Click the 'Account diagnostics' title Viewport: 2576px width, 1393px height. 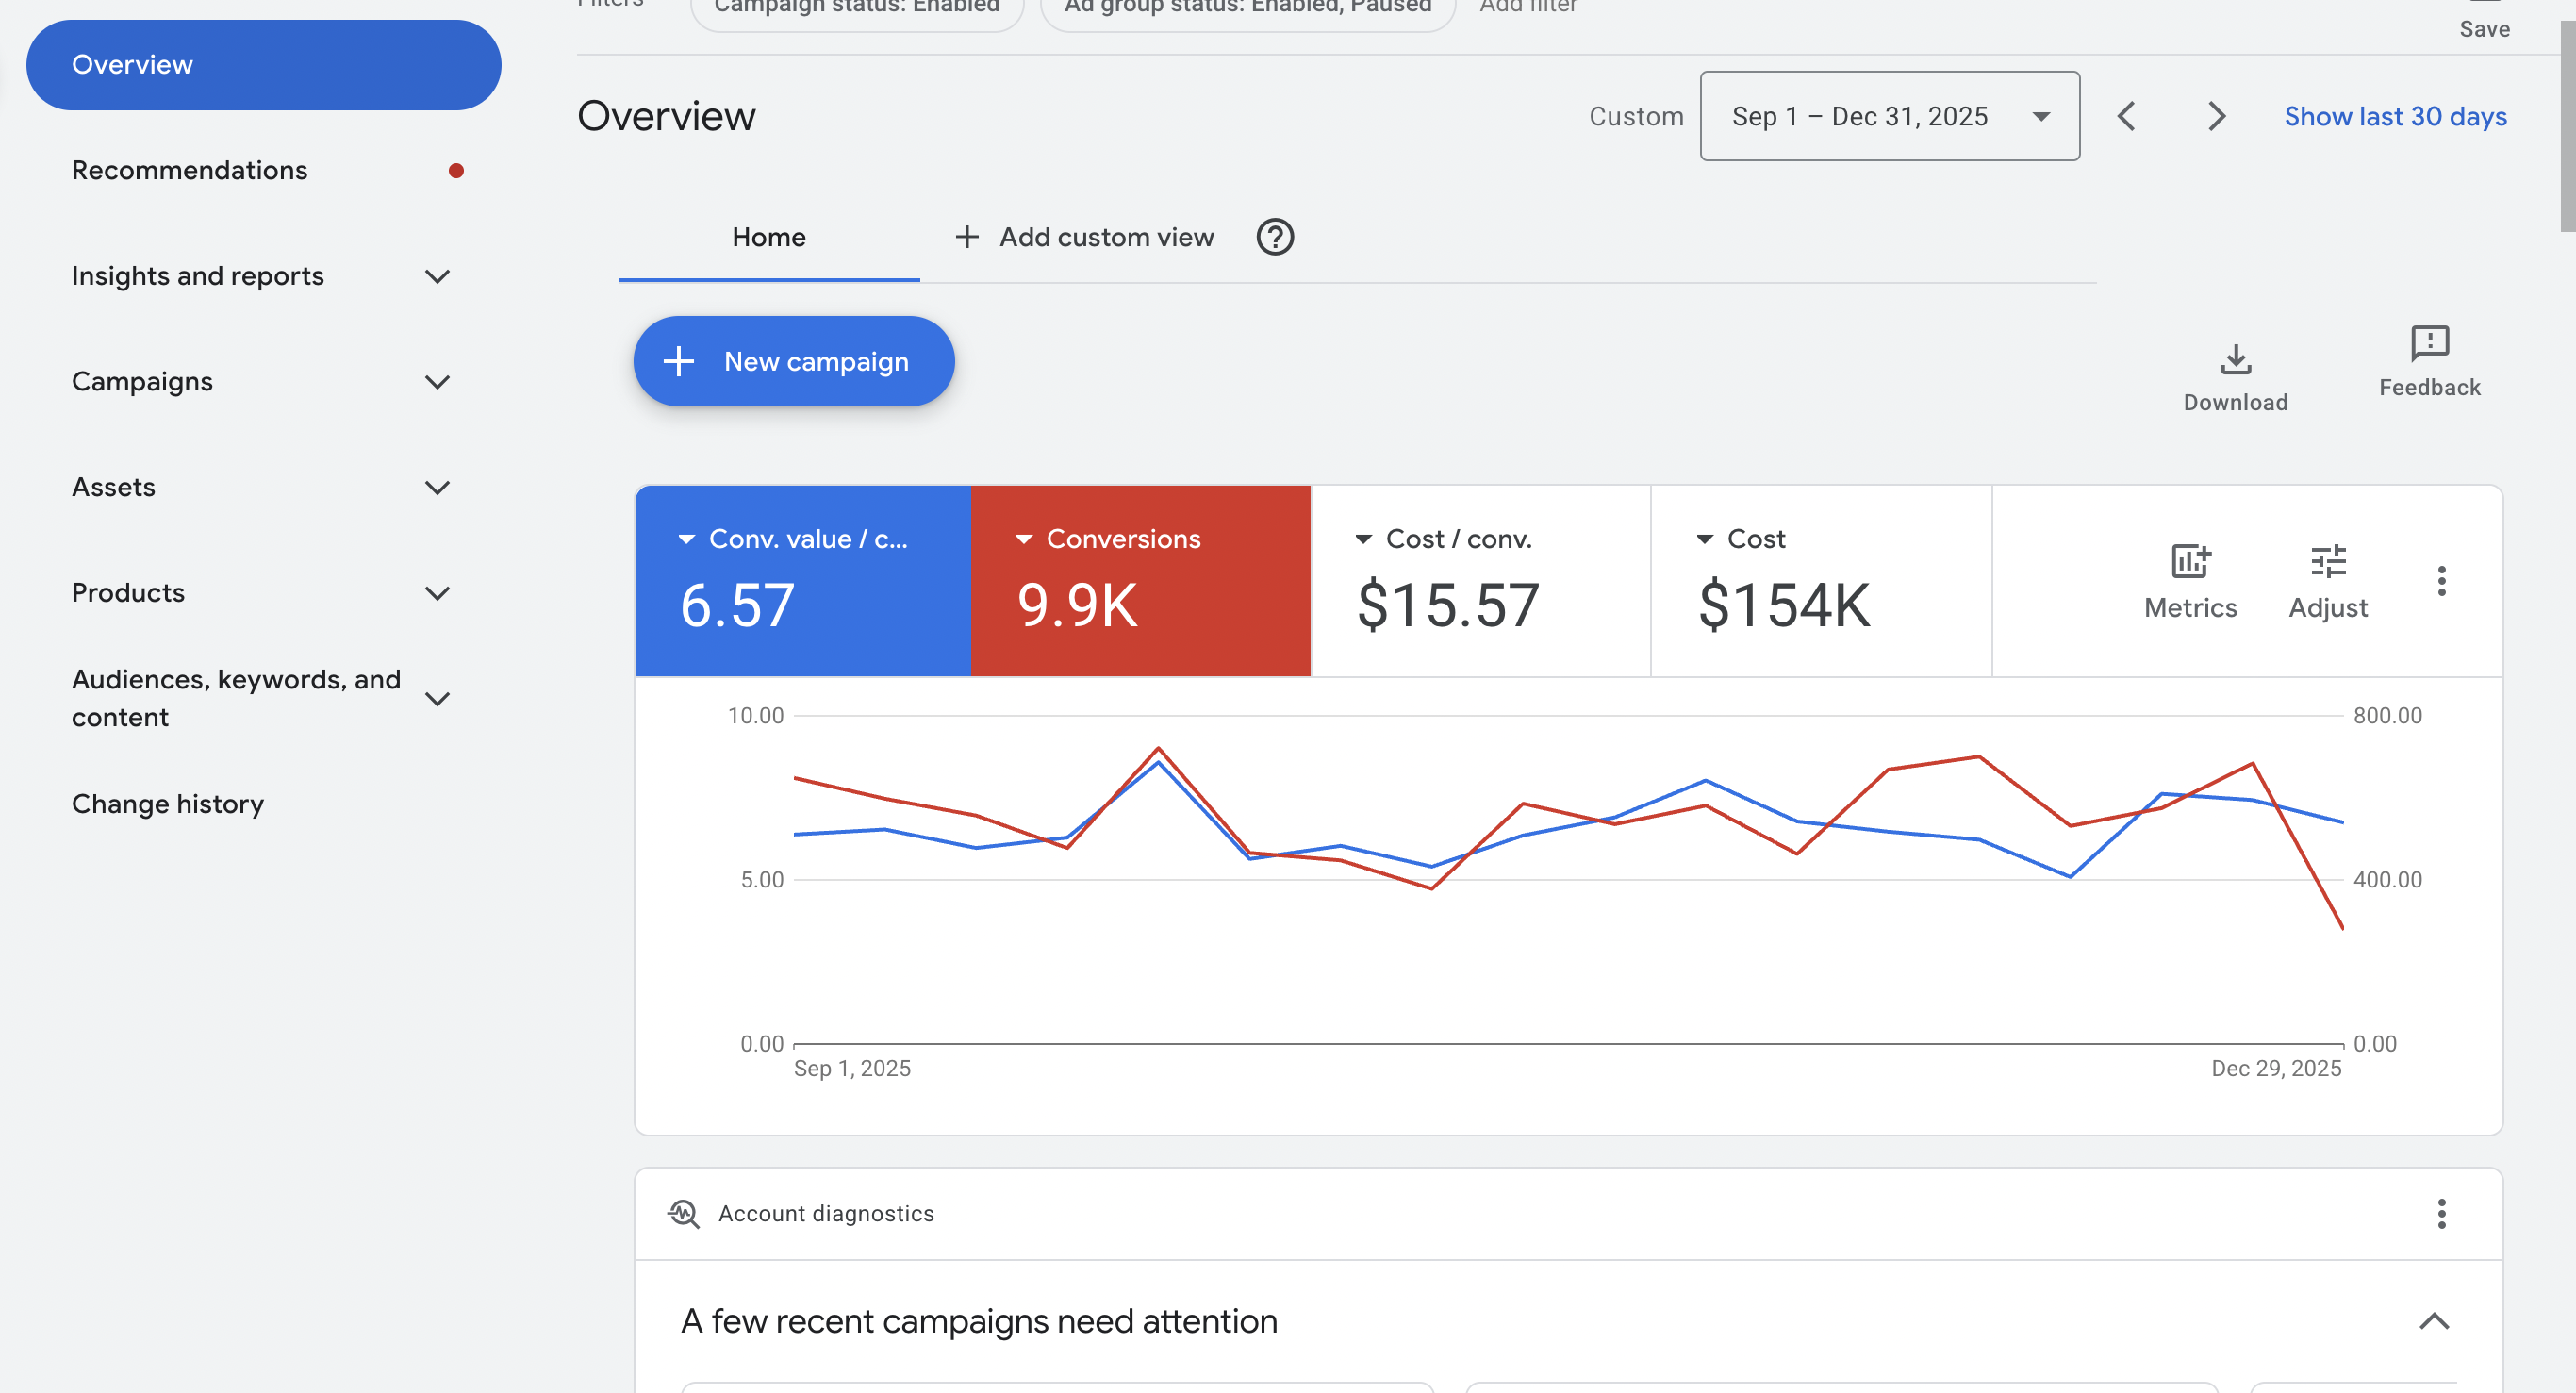(x=826, y=1213)
